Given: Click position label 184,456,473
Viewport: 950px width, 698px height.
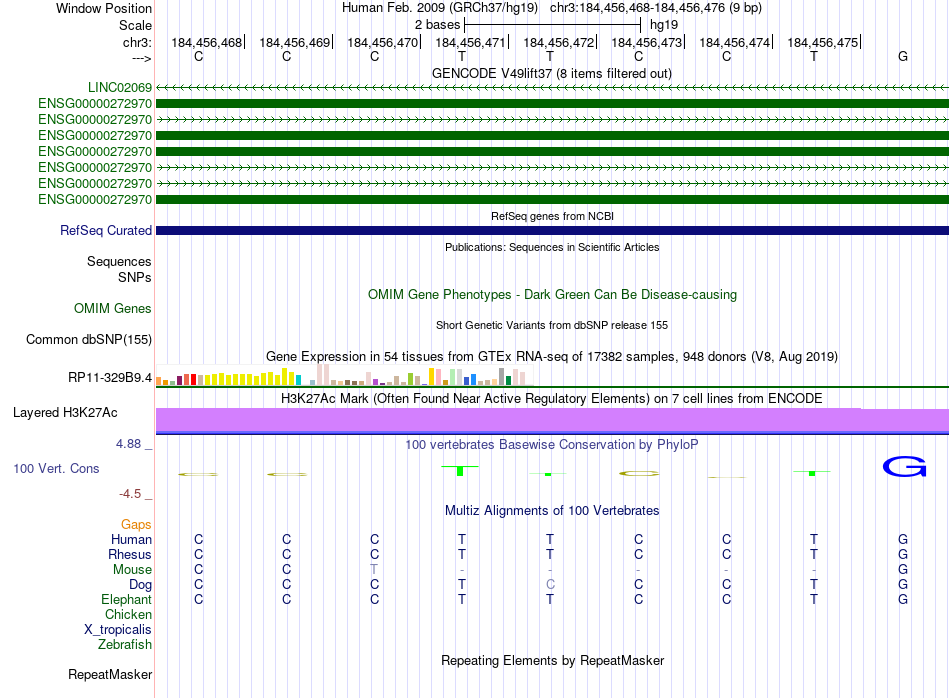Looking at the screenshot, I should tap(646, 42).
